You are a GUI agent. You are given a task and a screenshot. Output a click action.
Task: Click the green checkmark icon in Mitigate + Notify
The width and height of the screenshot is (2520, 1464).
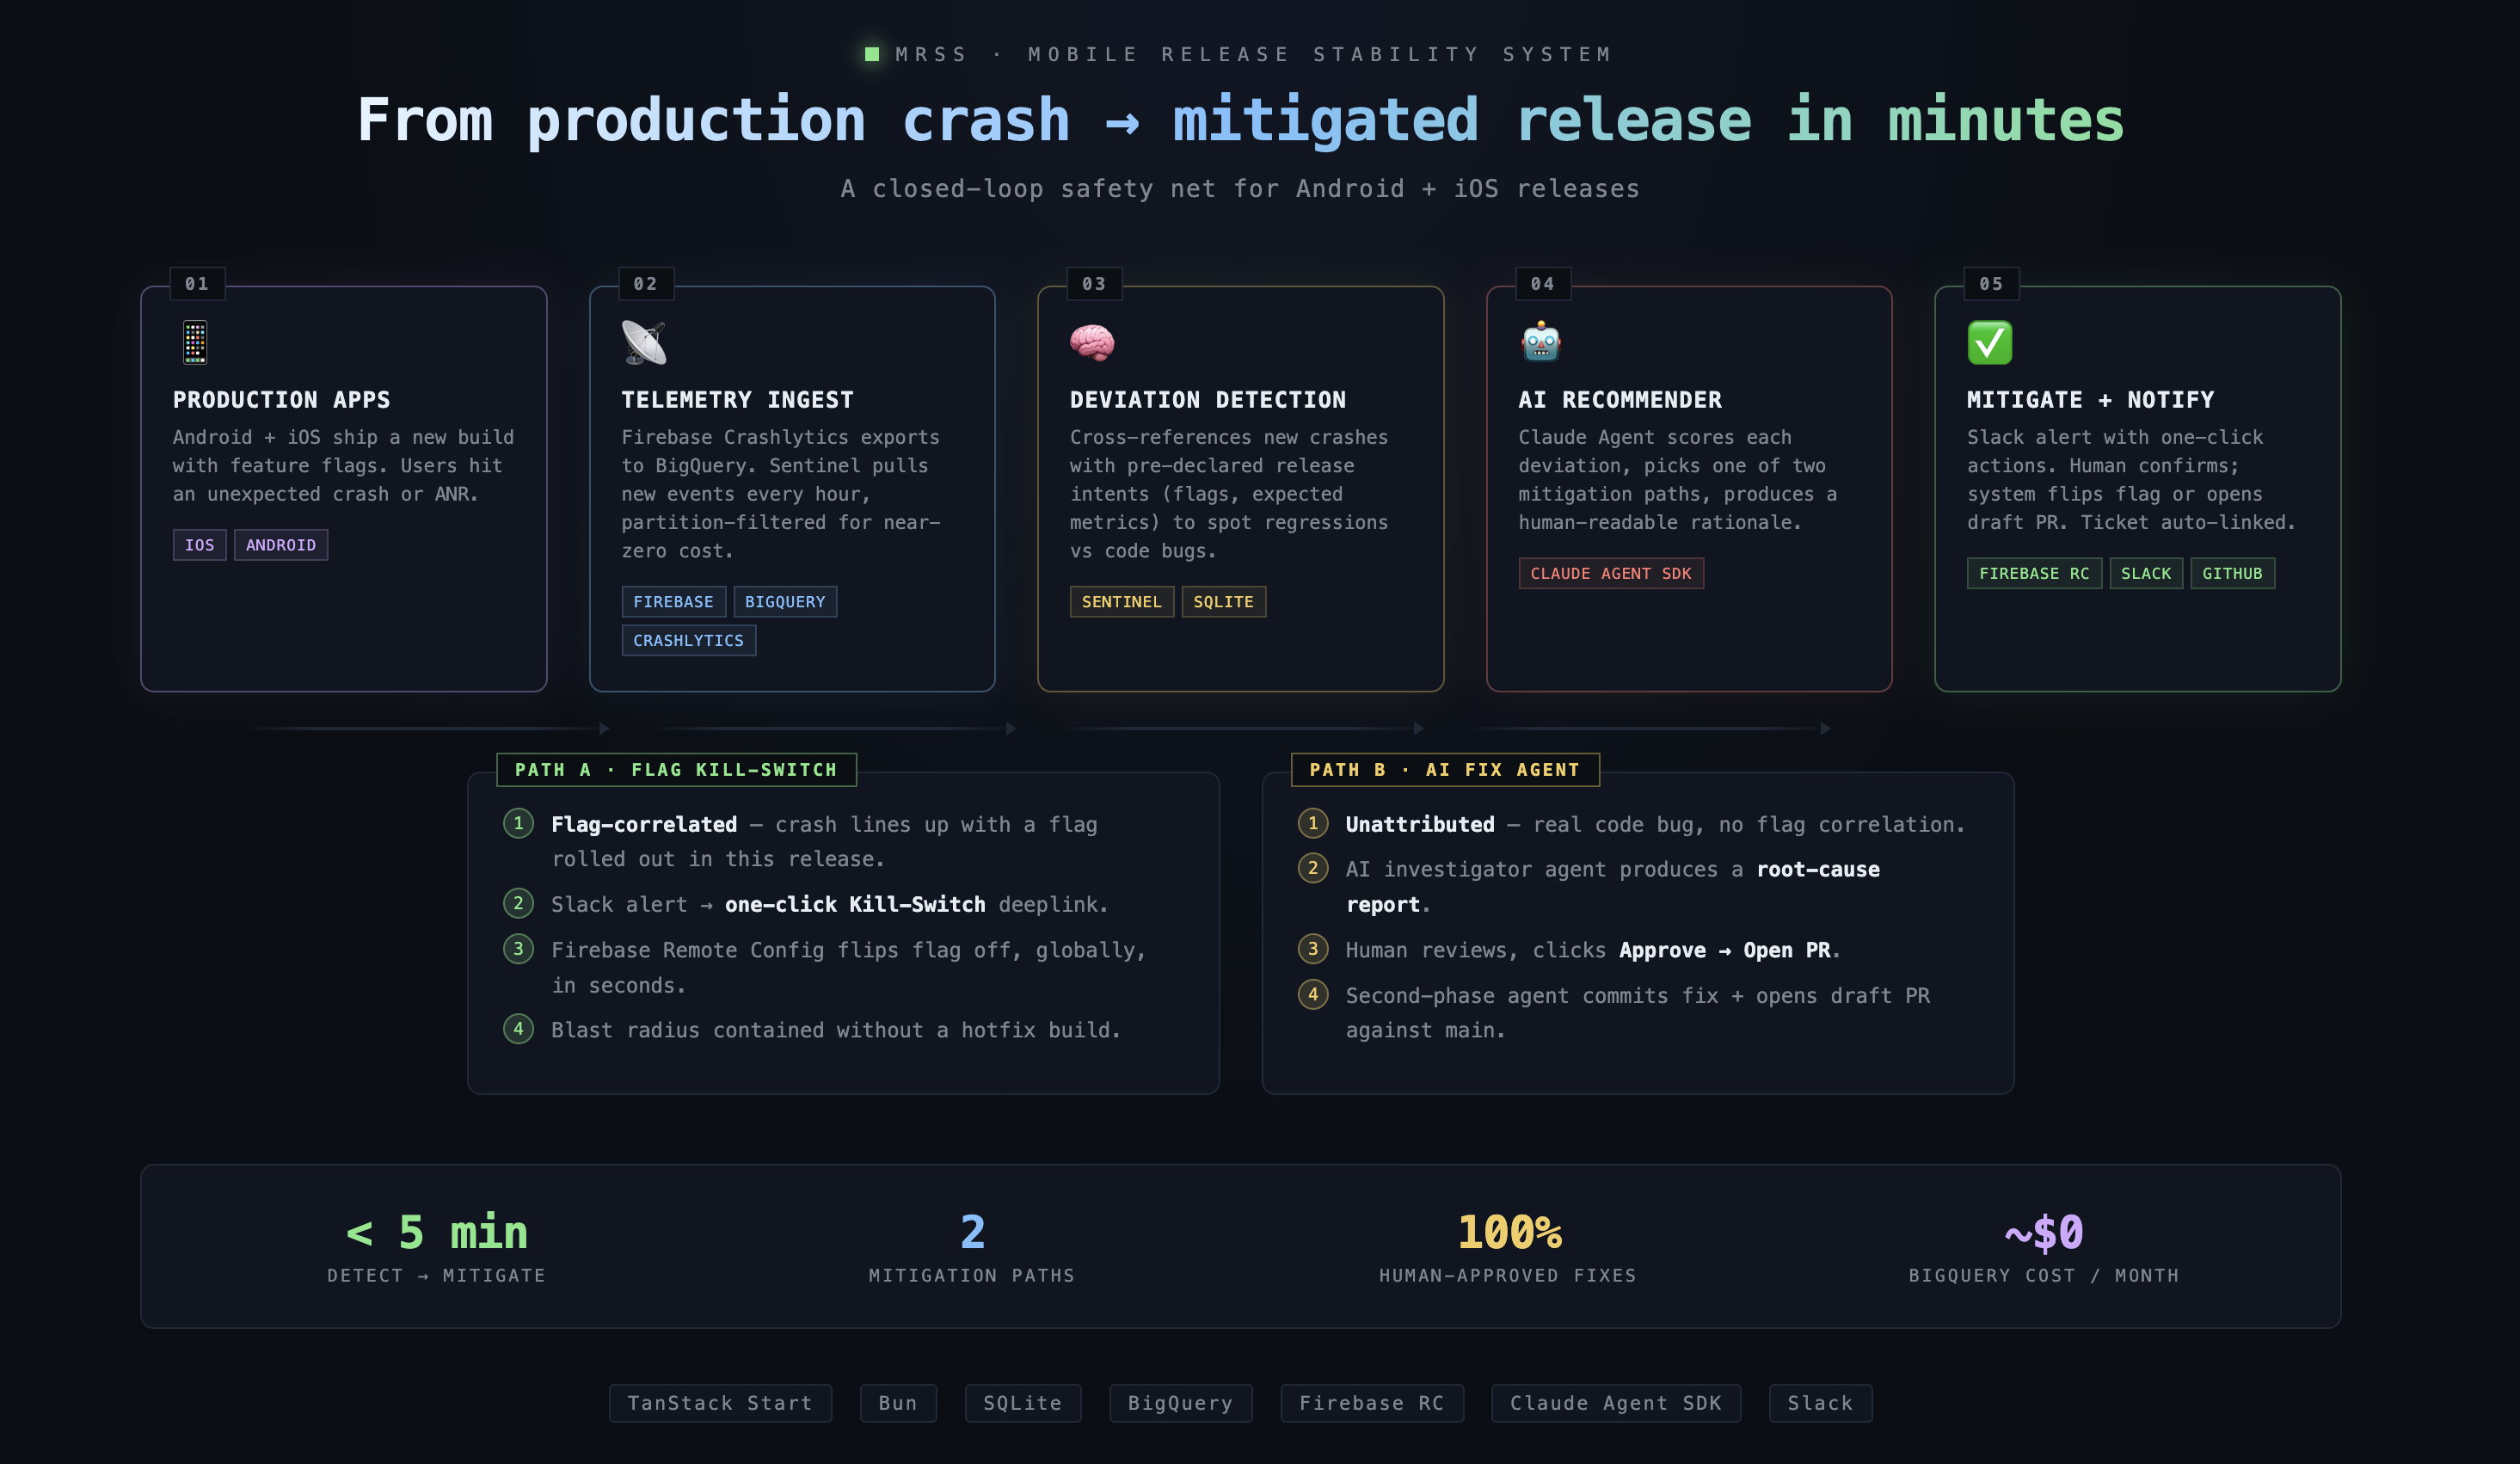coord(1990,342)
